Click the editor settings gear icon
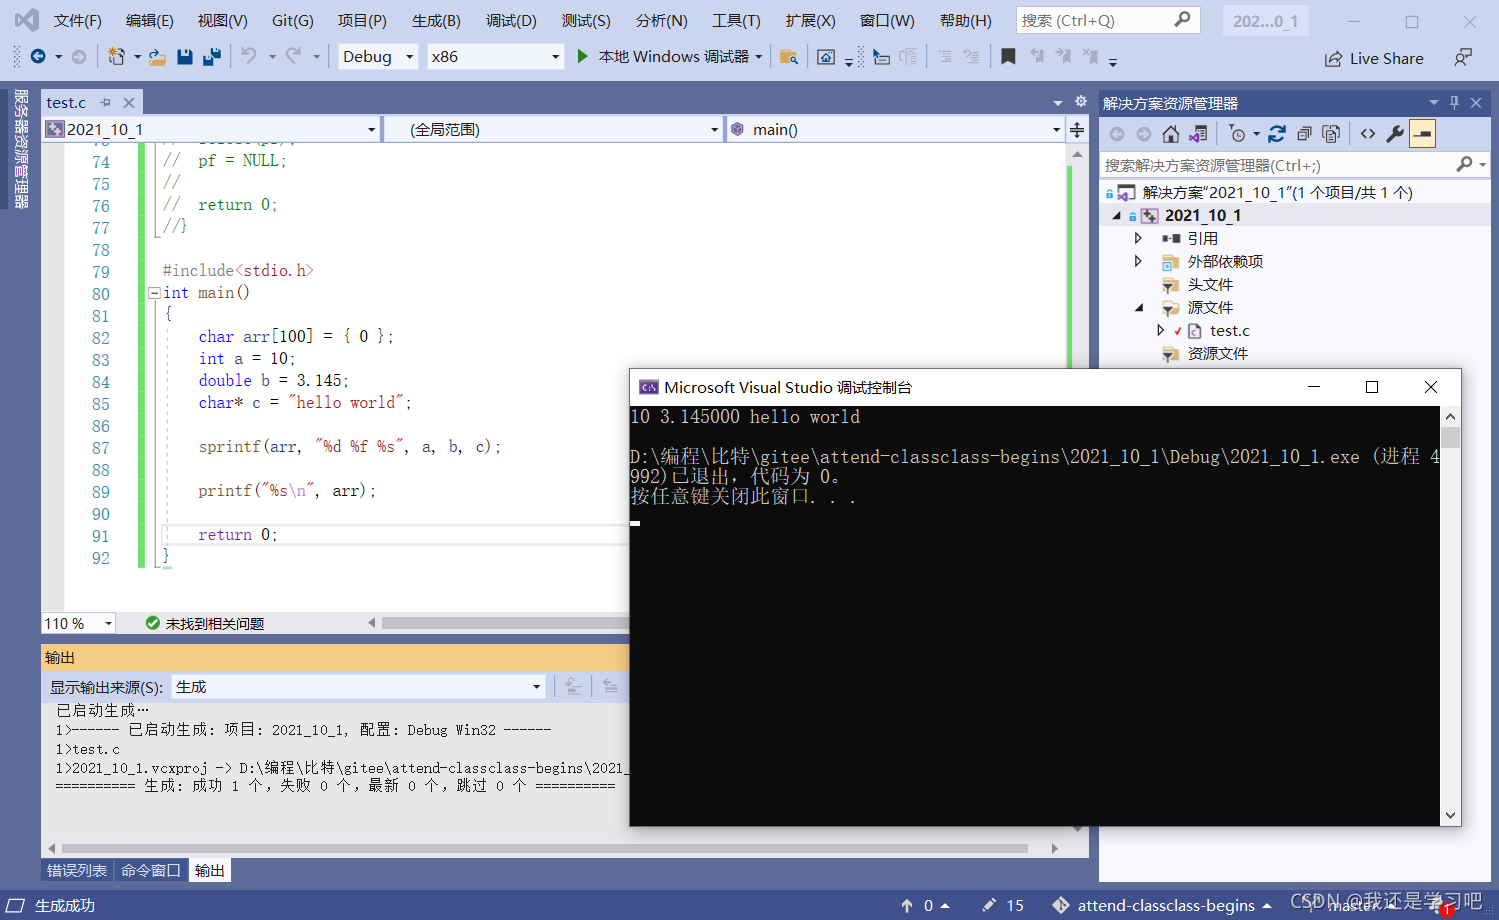Screen dimensions: 1499x920 pyautogui.click(x=1081, y=102)
